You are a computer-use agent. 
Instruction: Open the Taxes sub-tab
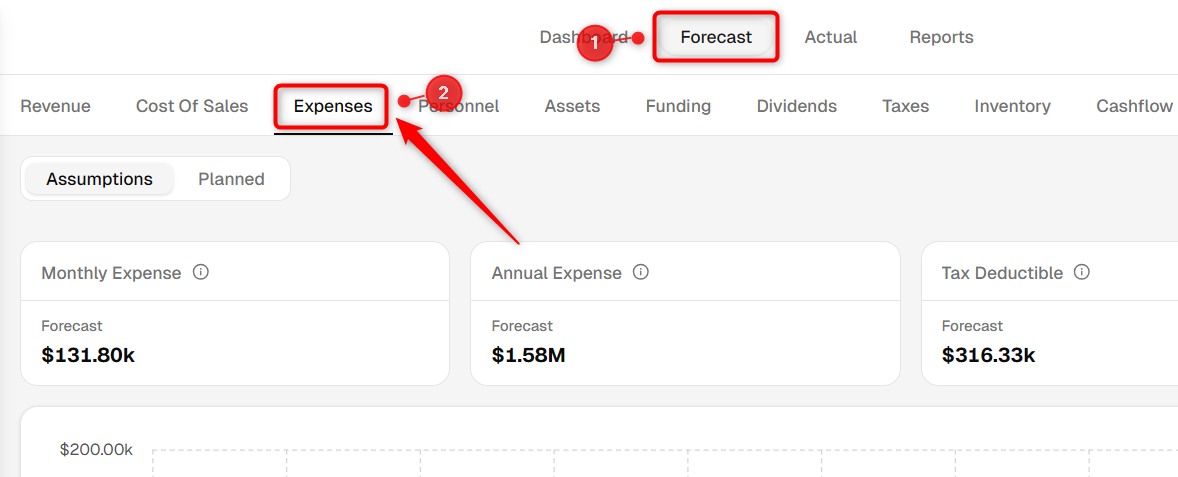[905, 106]
